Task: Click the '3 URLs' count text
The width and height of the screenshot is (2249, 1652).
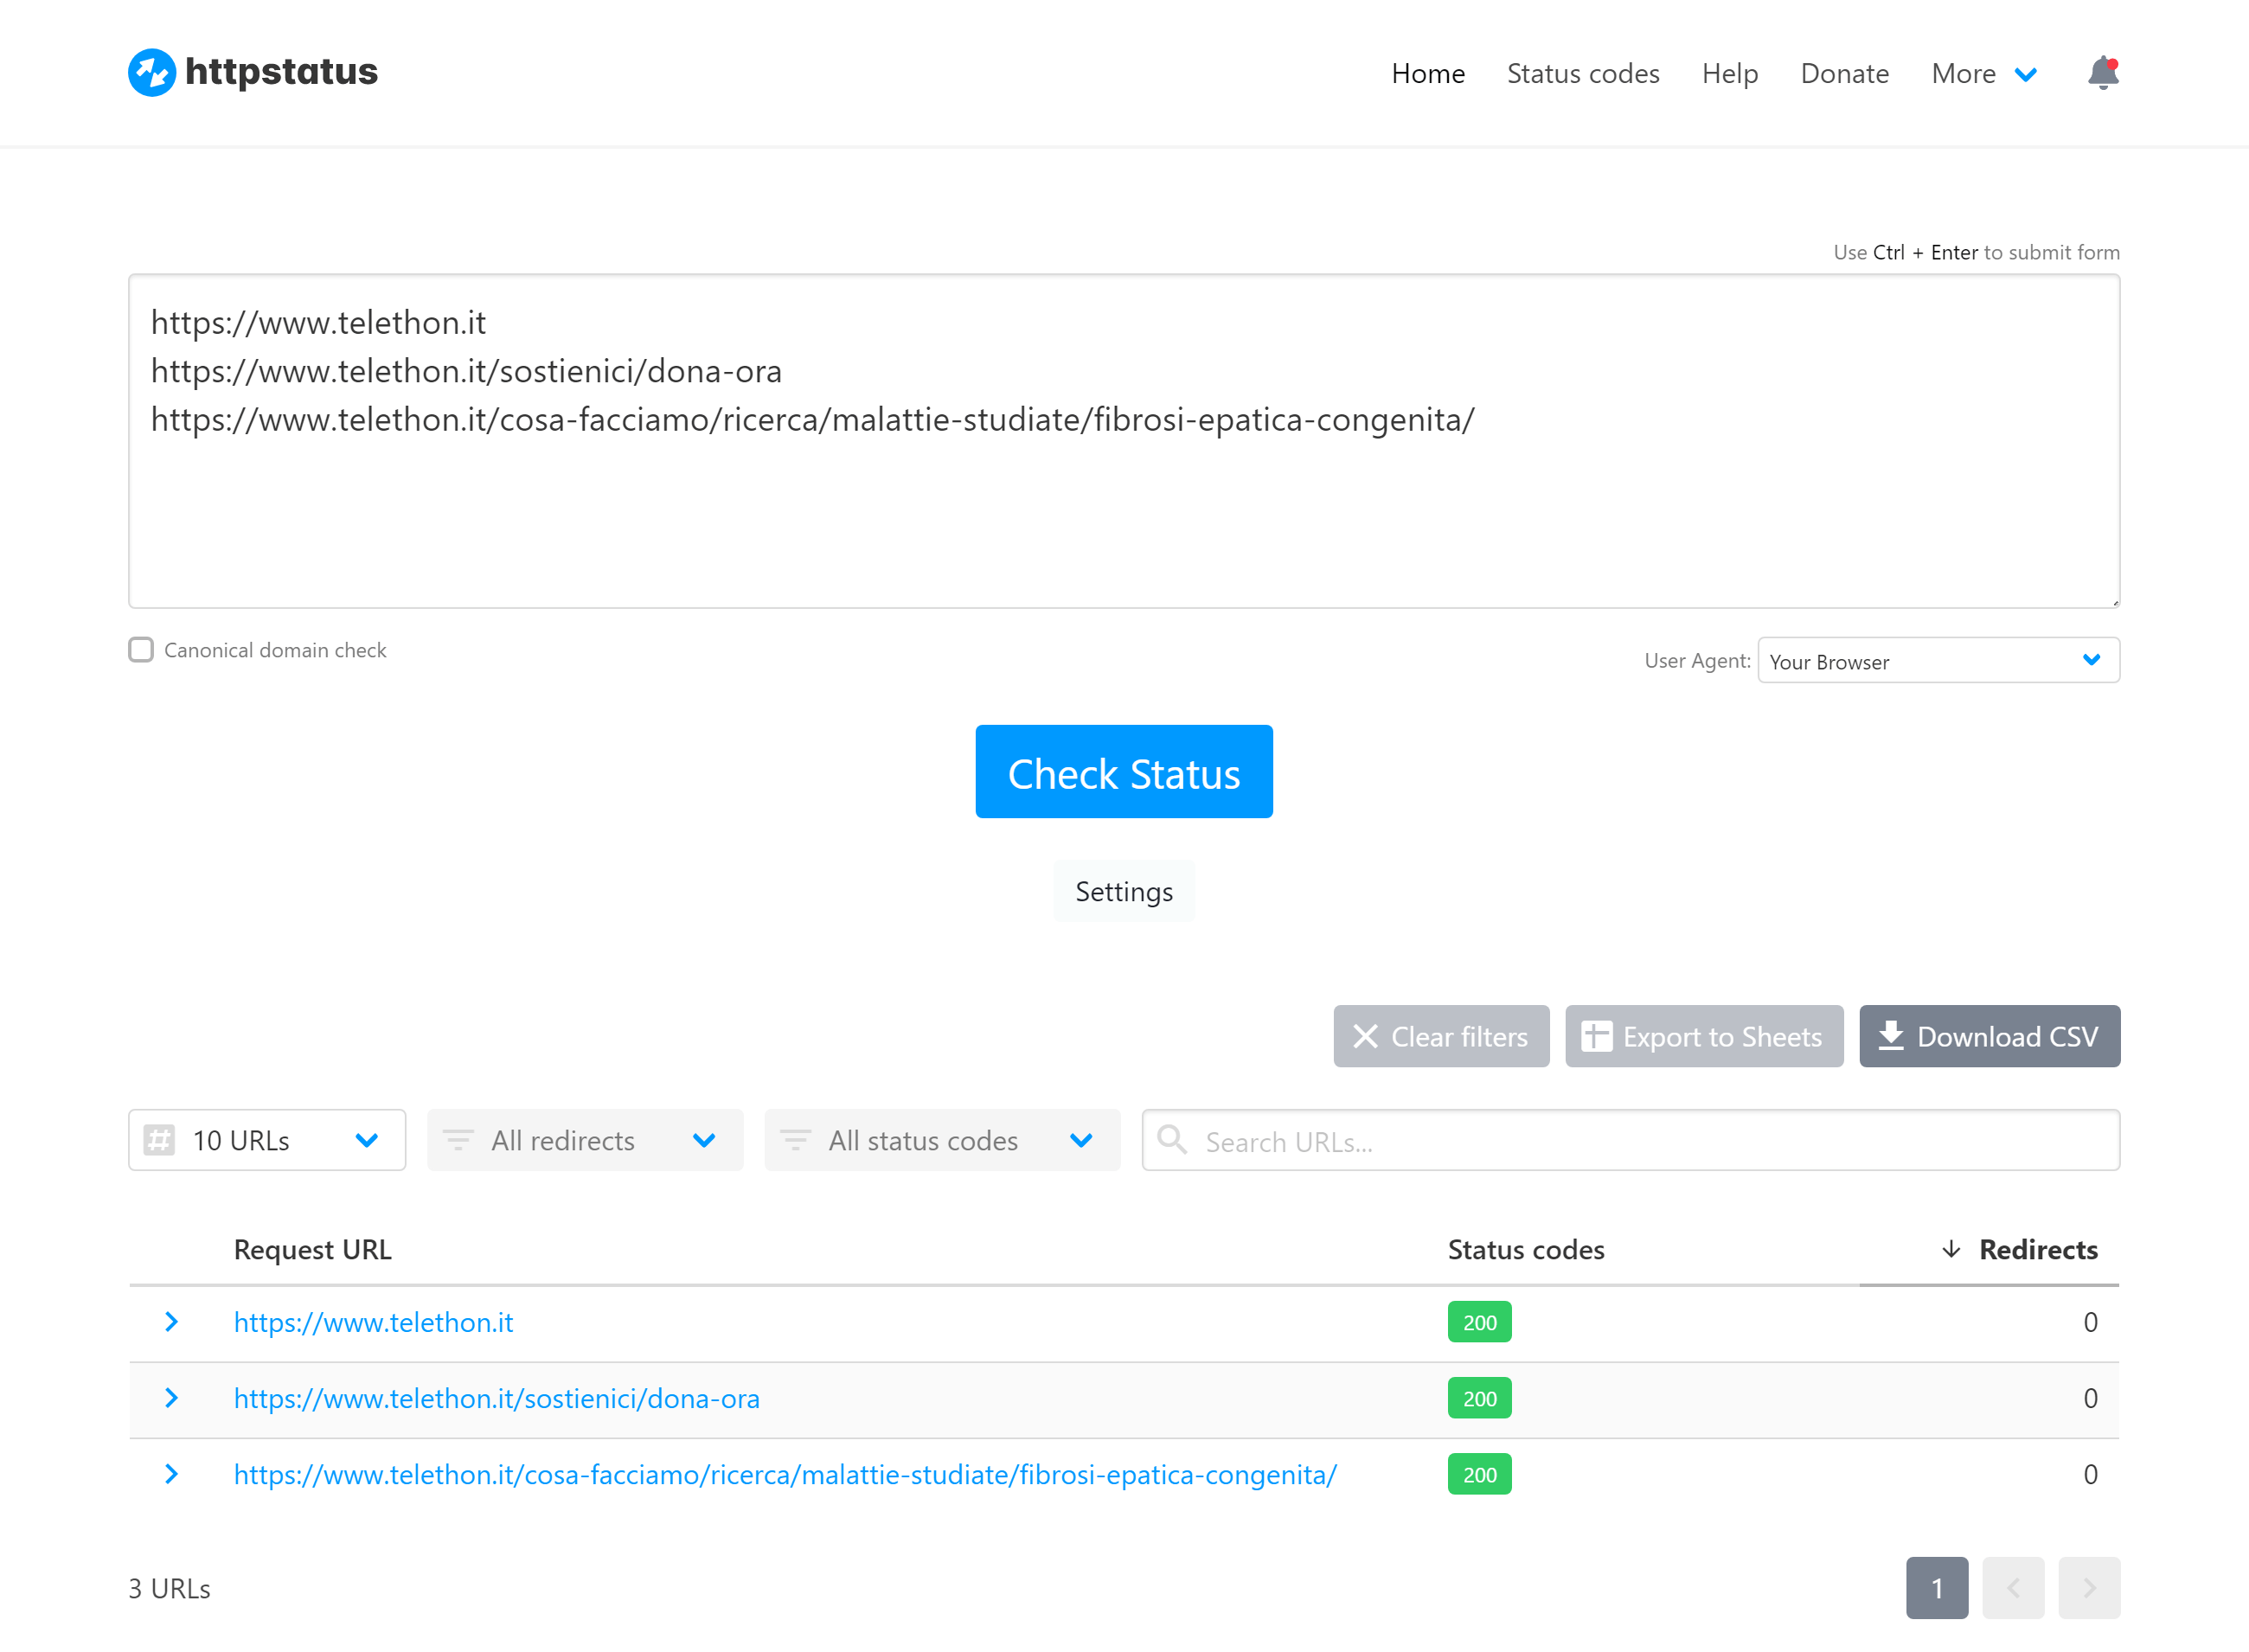Action: click(x=169, y=1588)
